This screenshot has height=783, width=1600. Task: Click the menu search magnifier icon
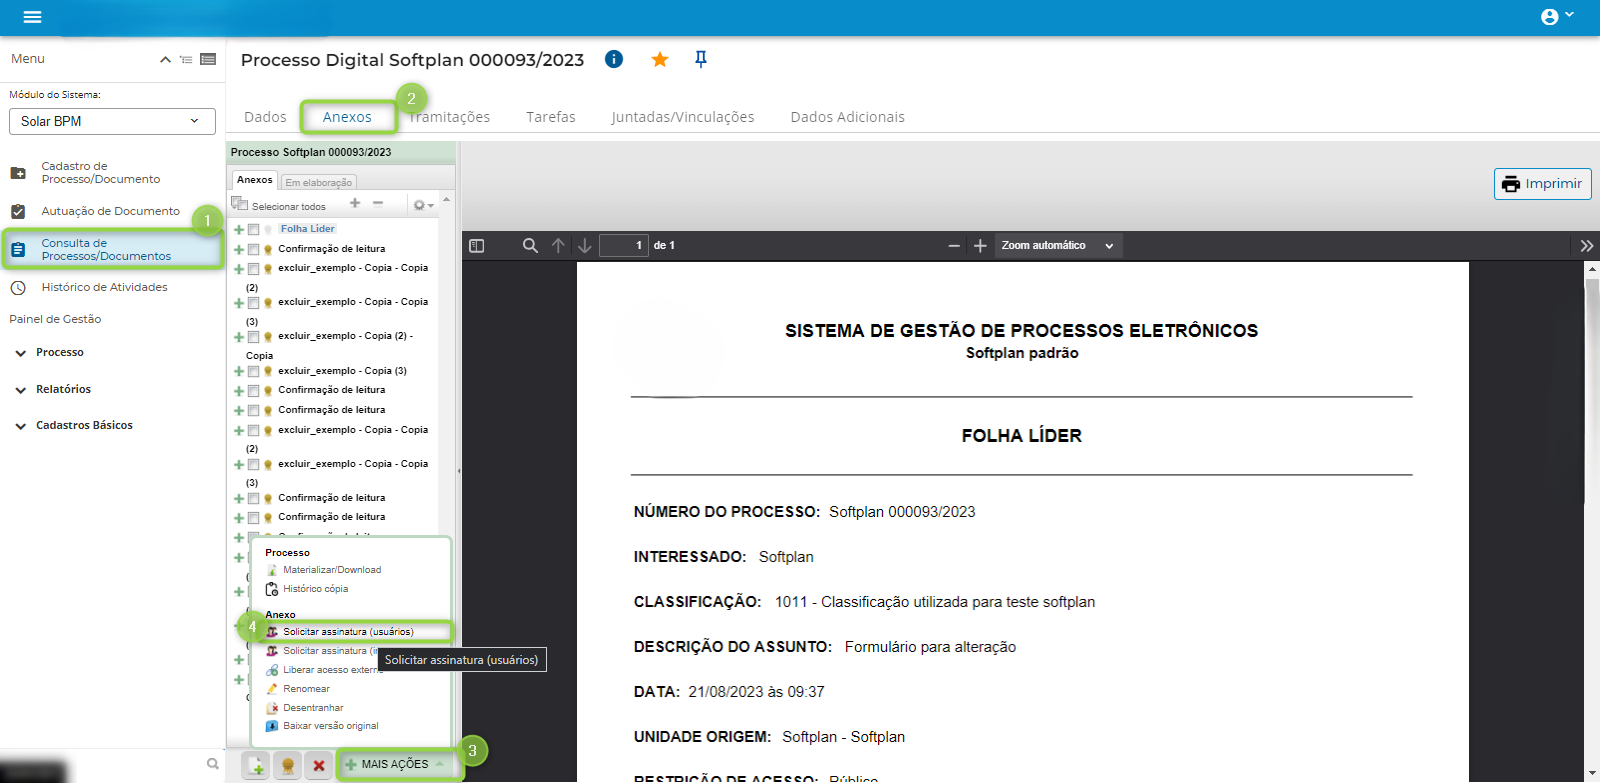pos(212,764)
